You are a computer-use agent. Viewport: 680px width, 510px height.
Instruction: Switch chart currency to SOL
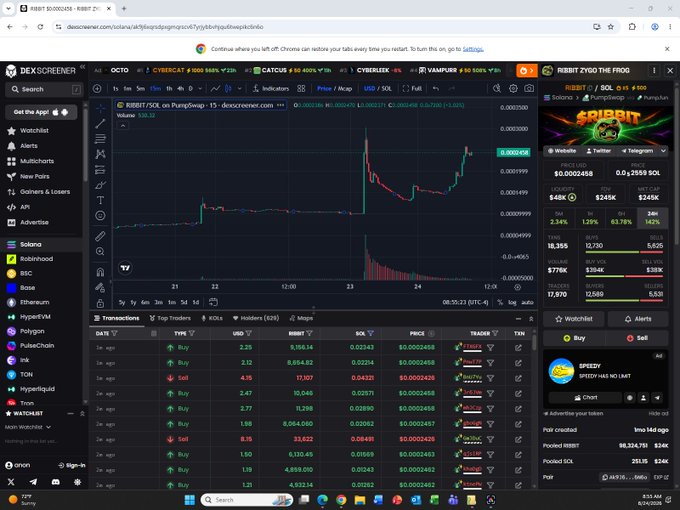386,88
